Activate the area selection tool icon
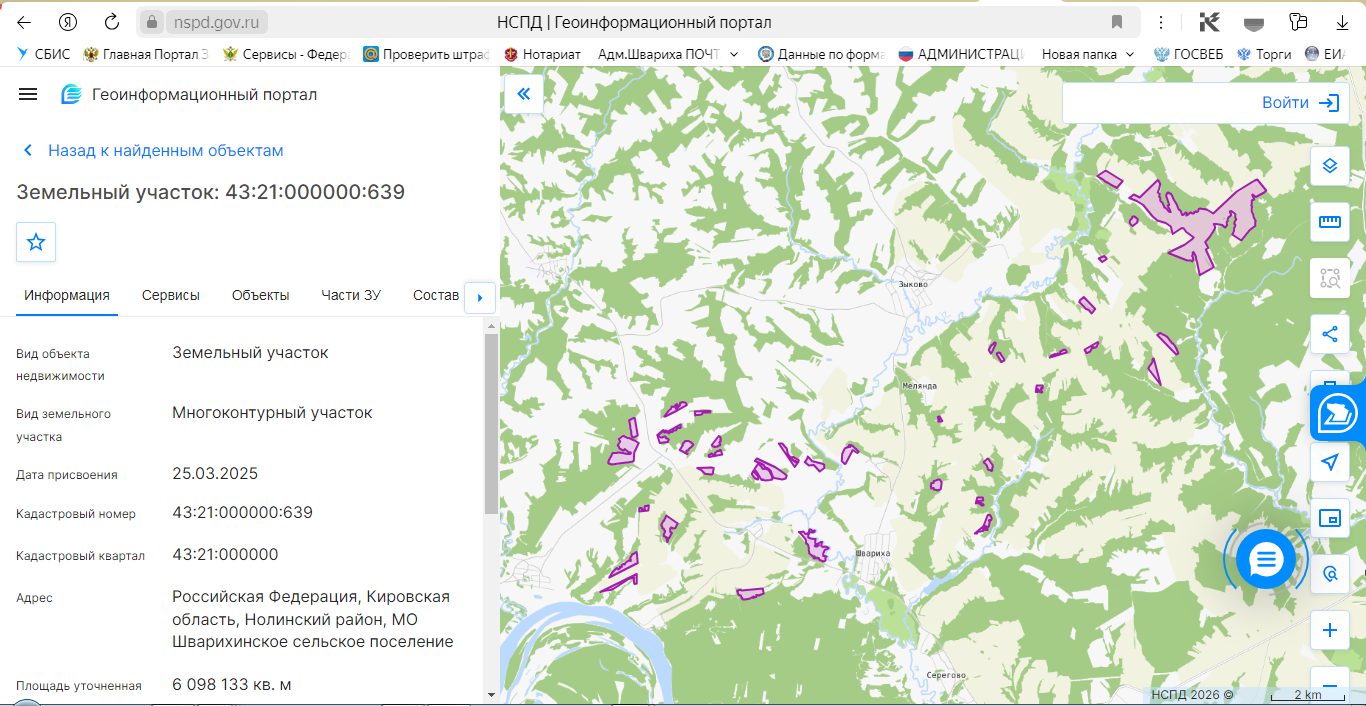The image size is (1366, 706). tap(1329, 278)
